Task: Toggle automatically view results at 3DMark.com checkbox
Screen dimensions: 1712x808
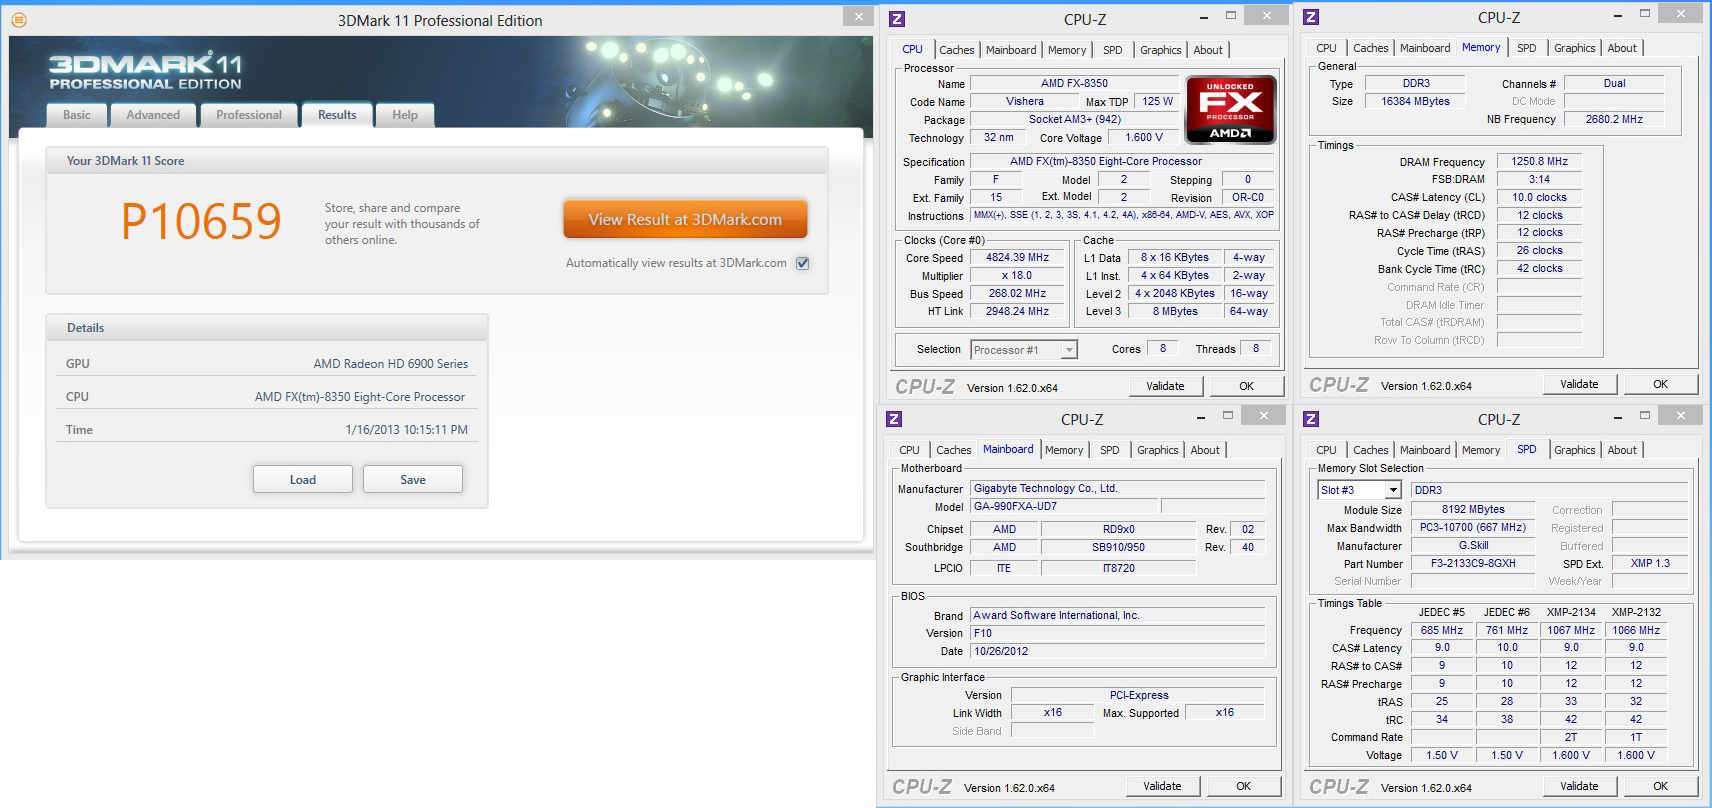Action: (802, 263)
